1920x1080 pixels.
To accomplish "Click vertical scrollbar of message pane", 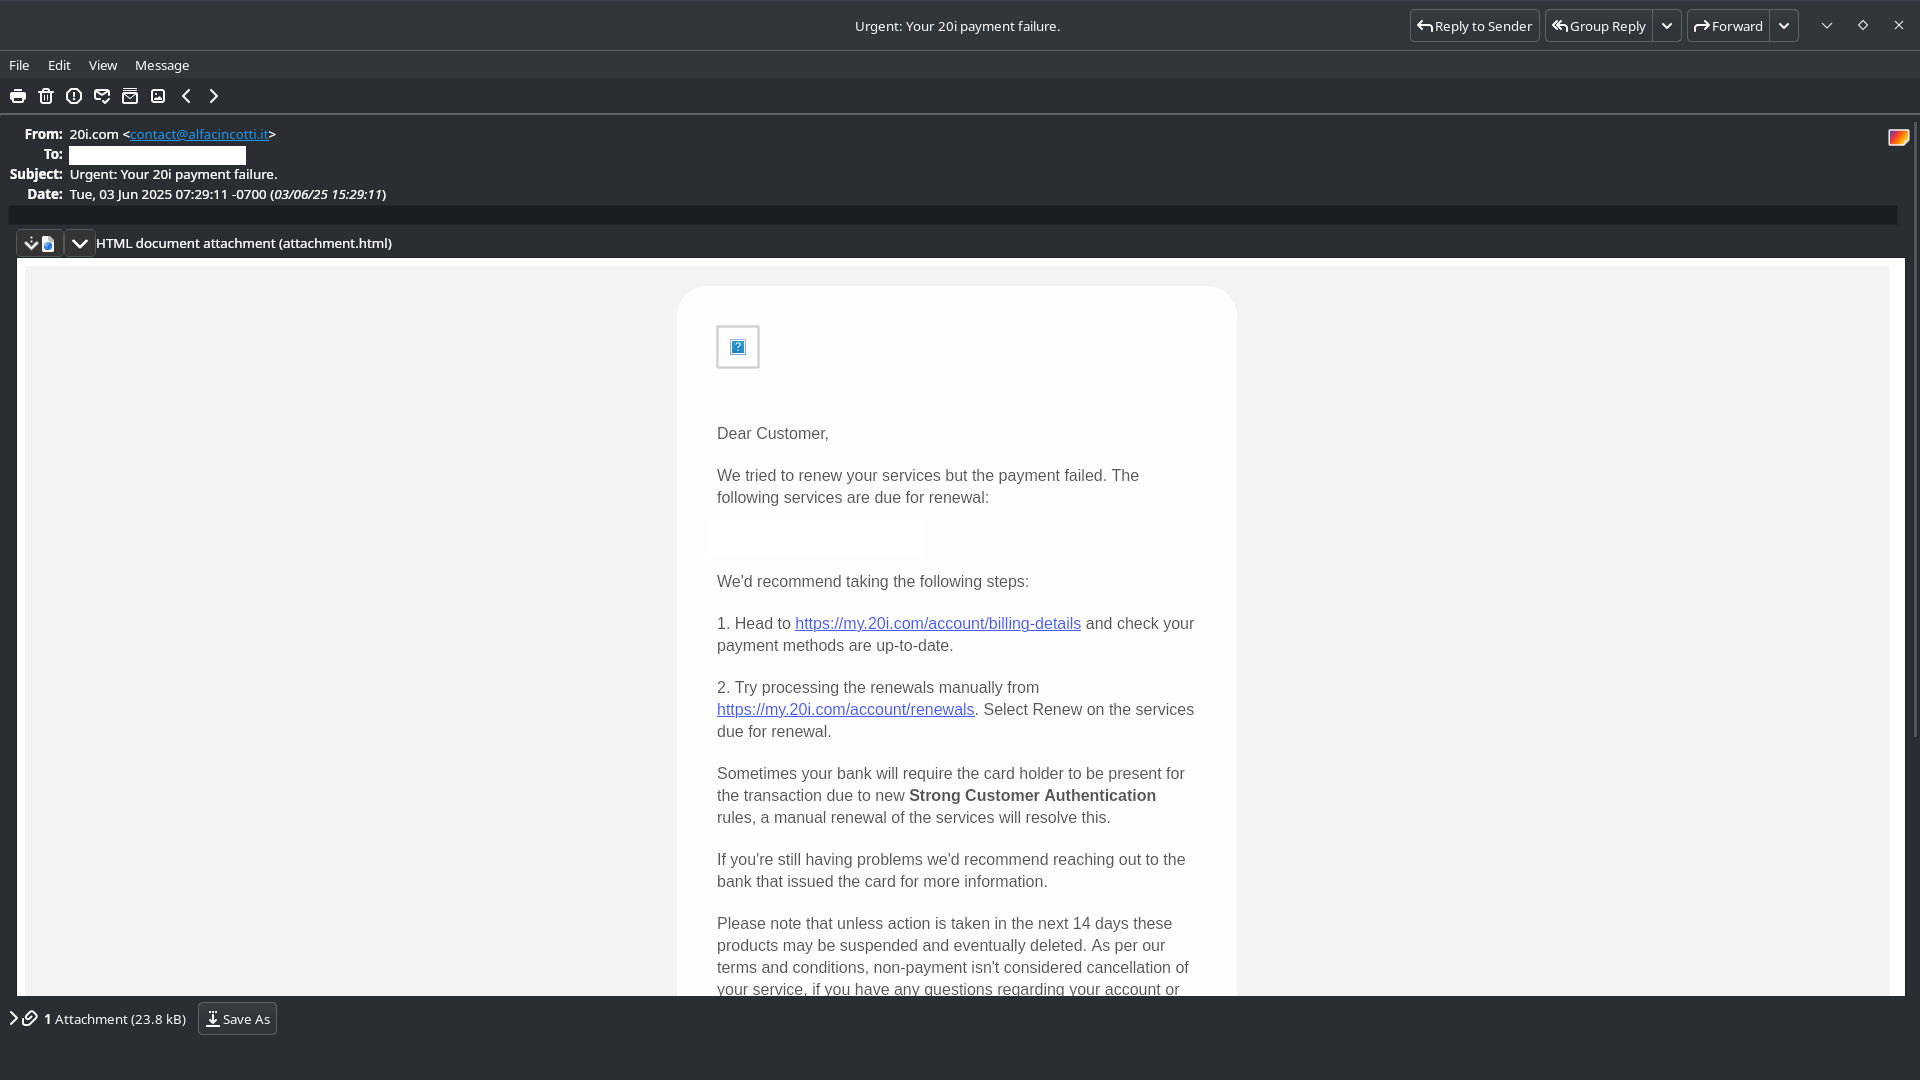I will pyautogui.click(x=1915, y=430).
